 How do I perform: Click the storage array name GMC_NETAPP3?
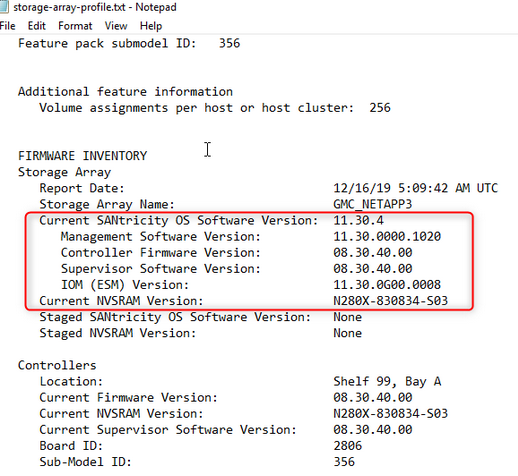click(373, 204)
